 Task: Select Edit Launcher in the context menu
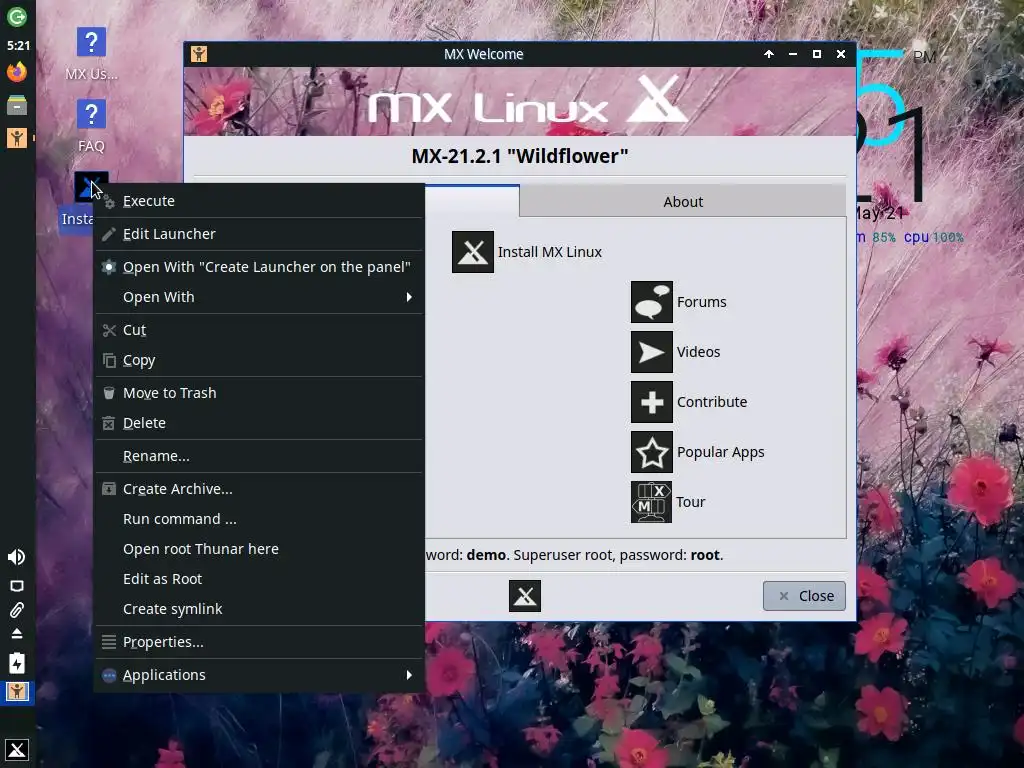259,234
